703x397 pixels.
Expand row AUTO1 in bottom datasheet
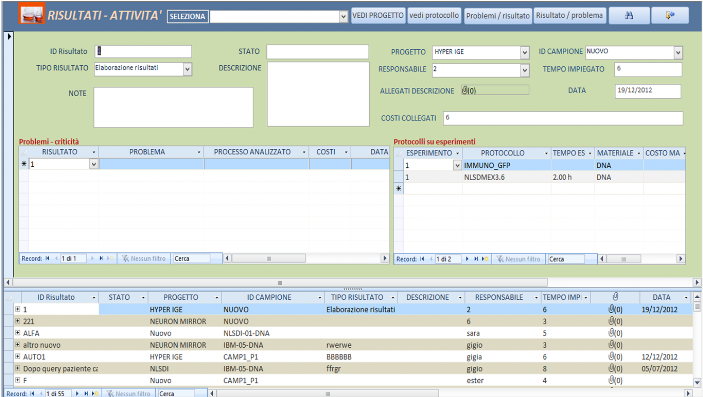17,356
